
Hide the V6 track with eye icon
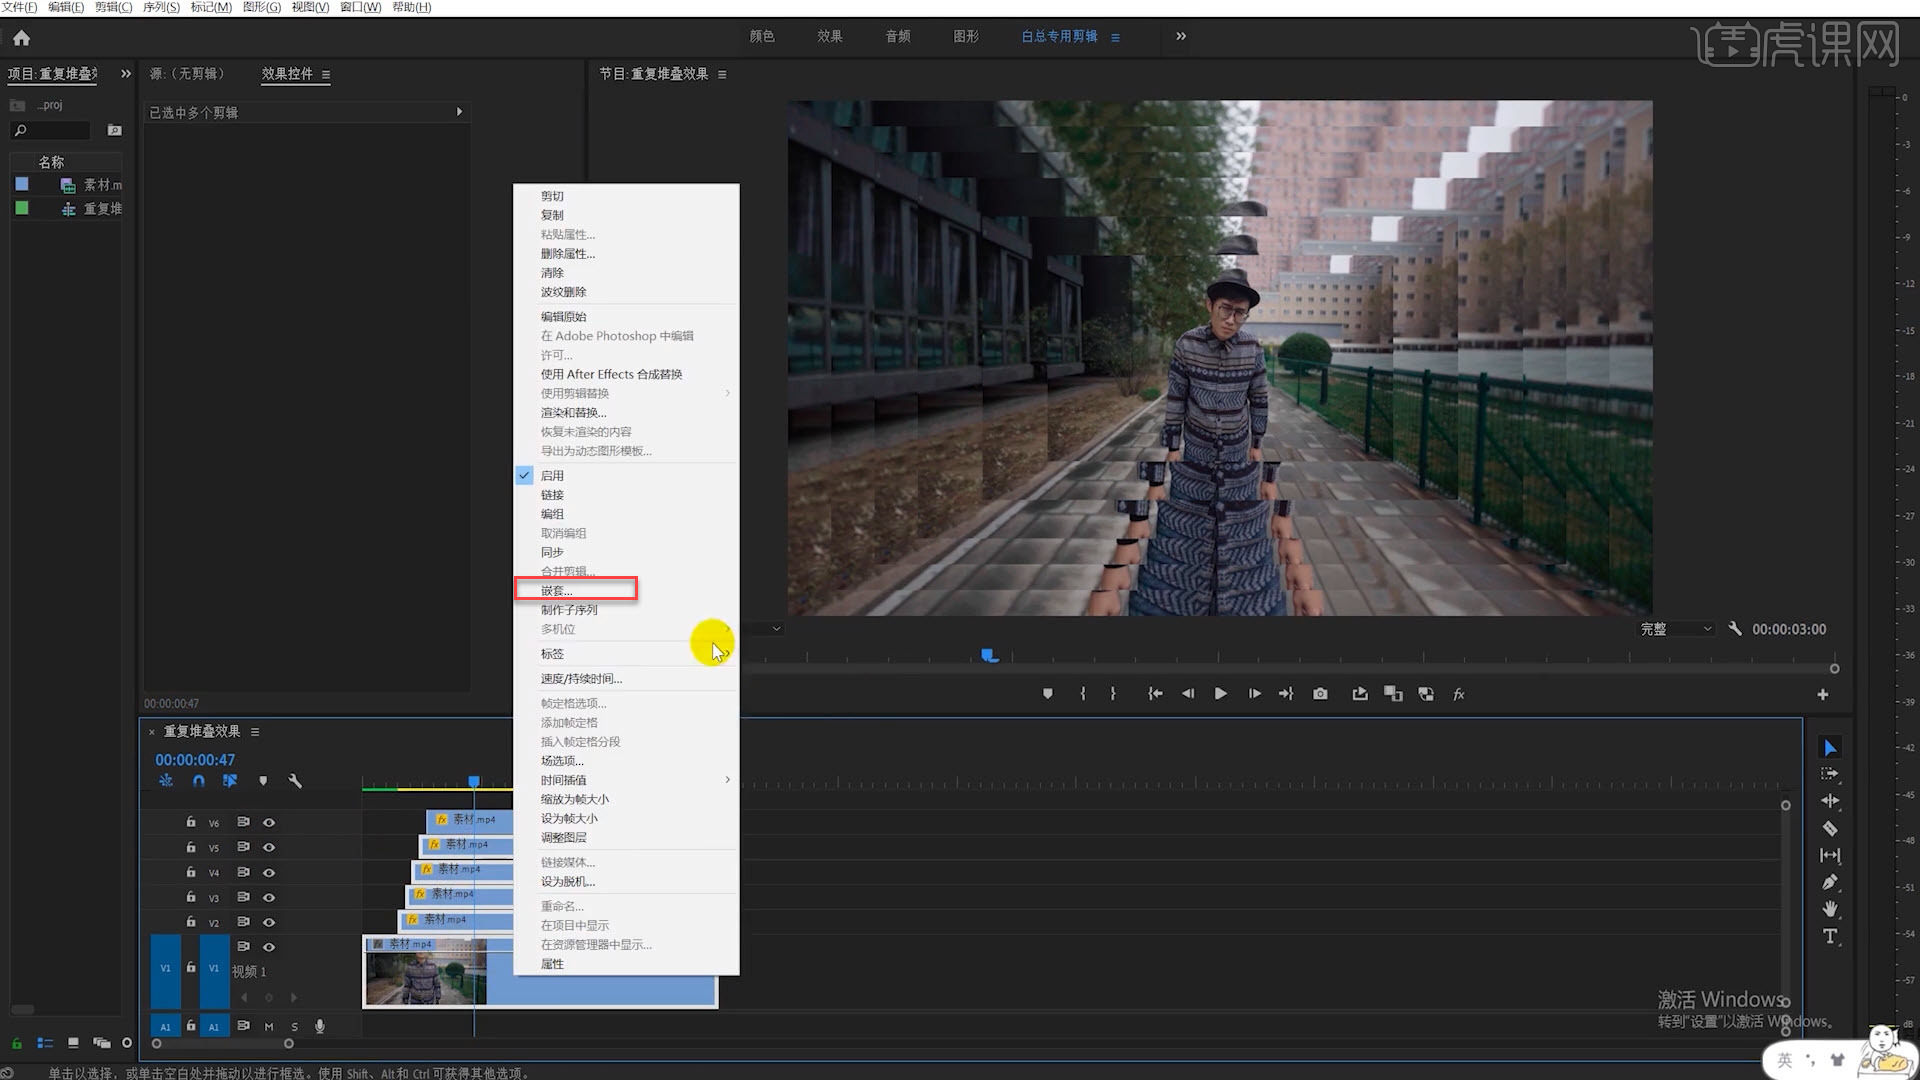tap(269, 822)
